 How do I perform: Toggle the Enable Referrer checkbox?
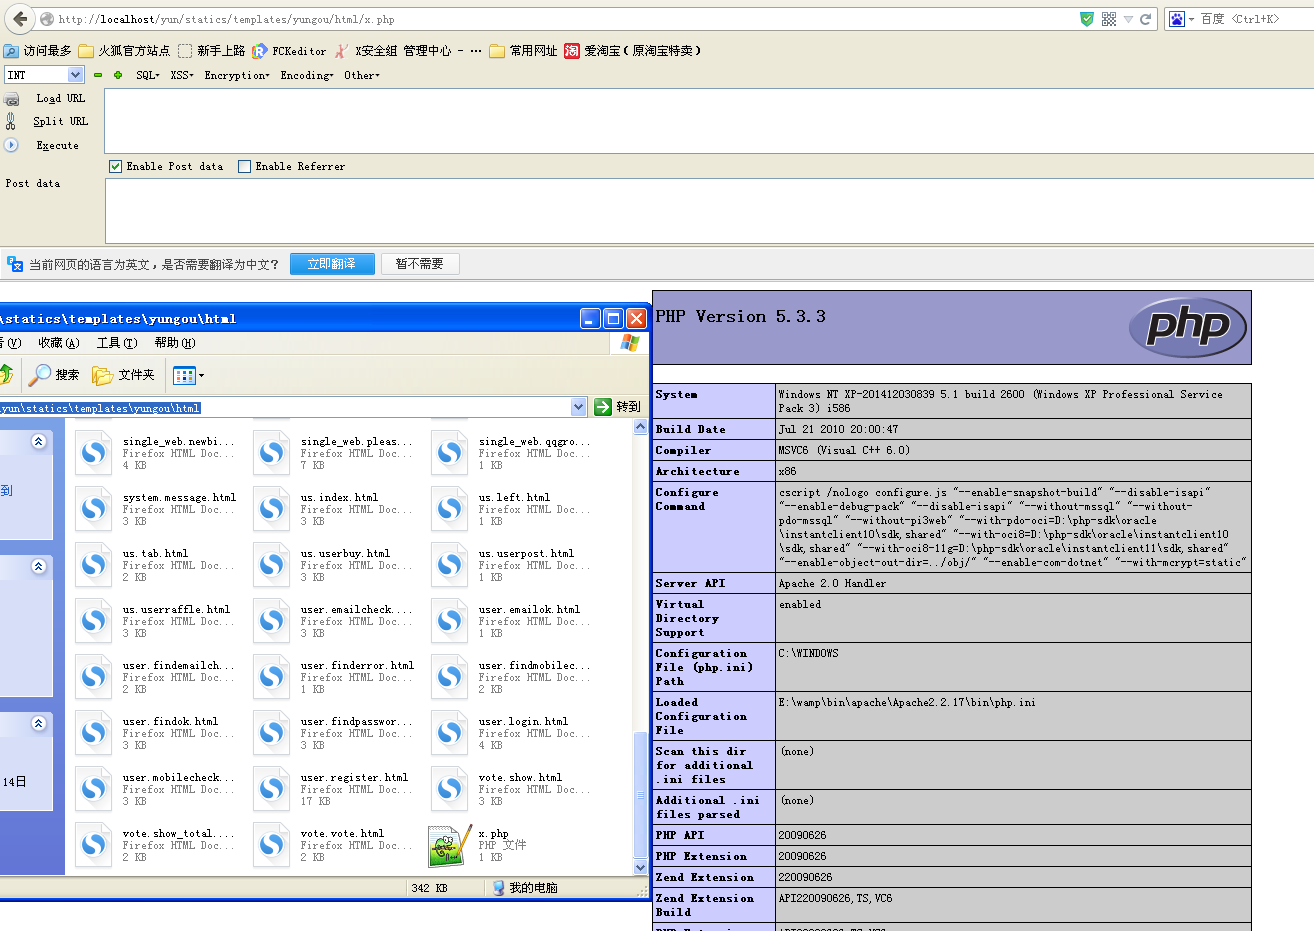[244, 167]
